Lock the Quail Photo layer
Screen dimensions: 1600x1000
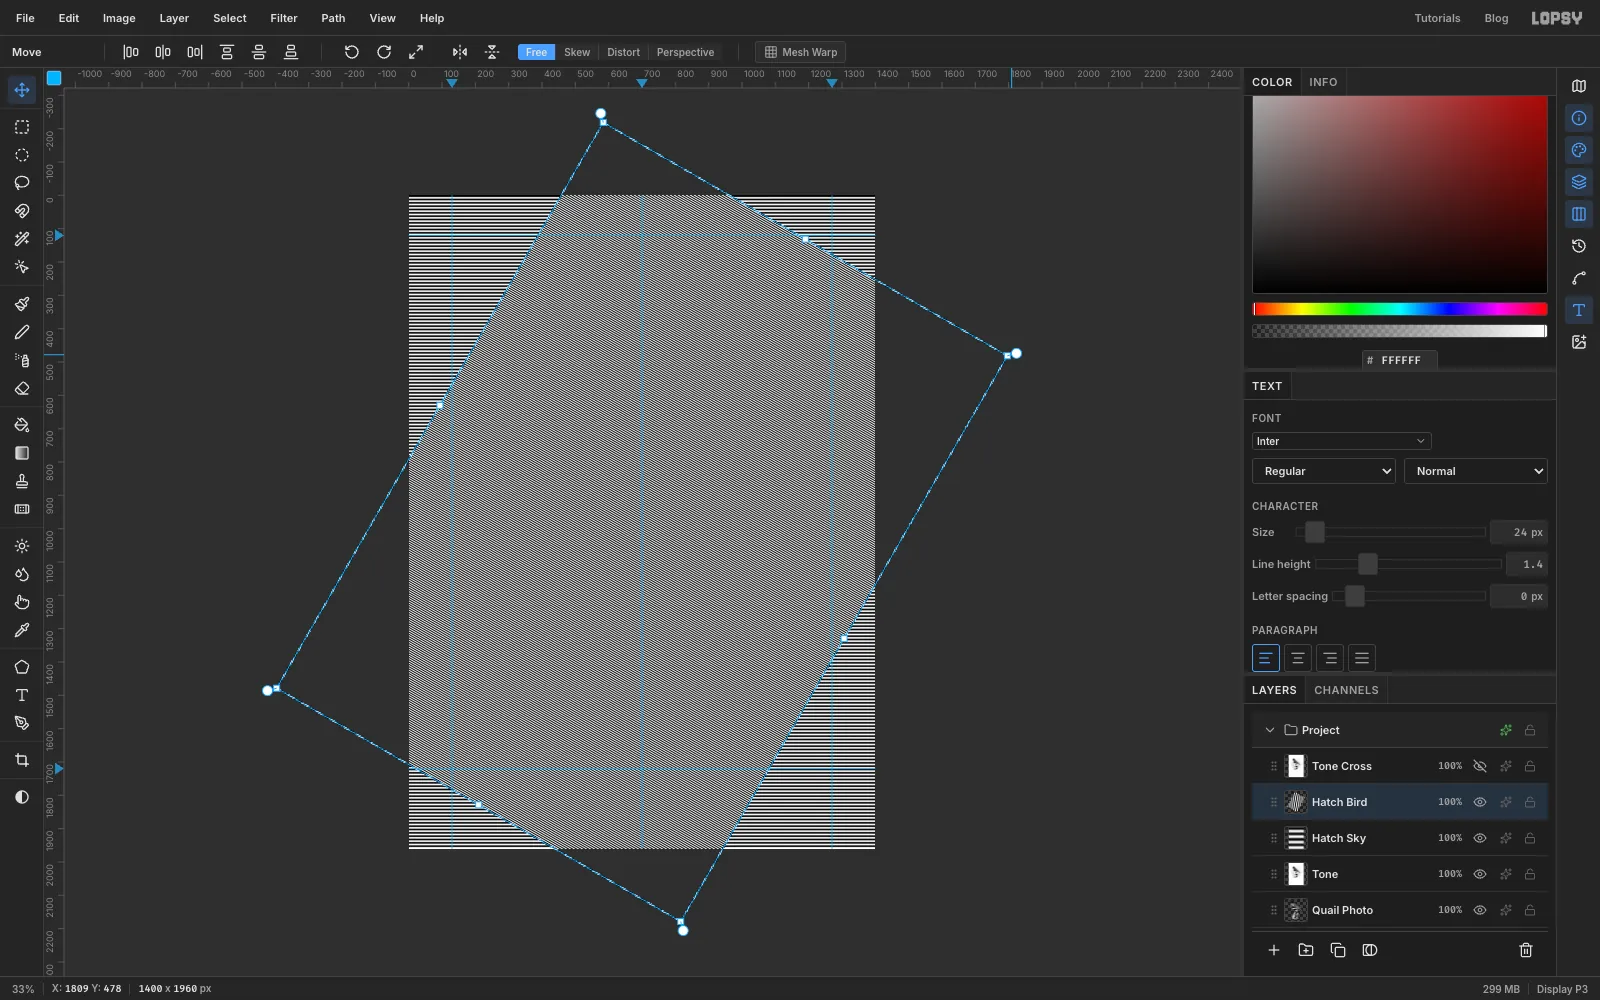pyautogui.click(x=1530, y=910)
